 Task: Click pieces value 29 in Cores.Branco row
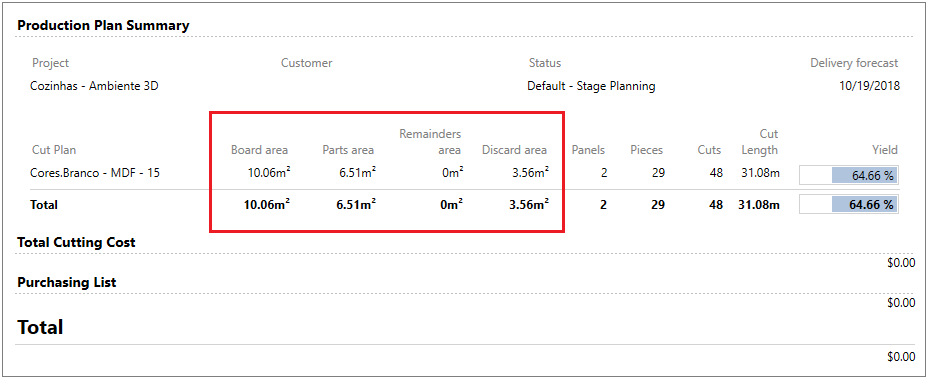coord(658,174)
